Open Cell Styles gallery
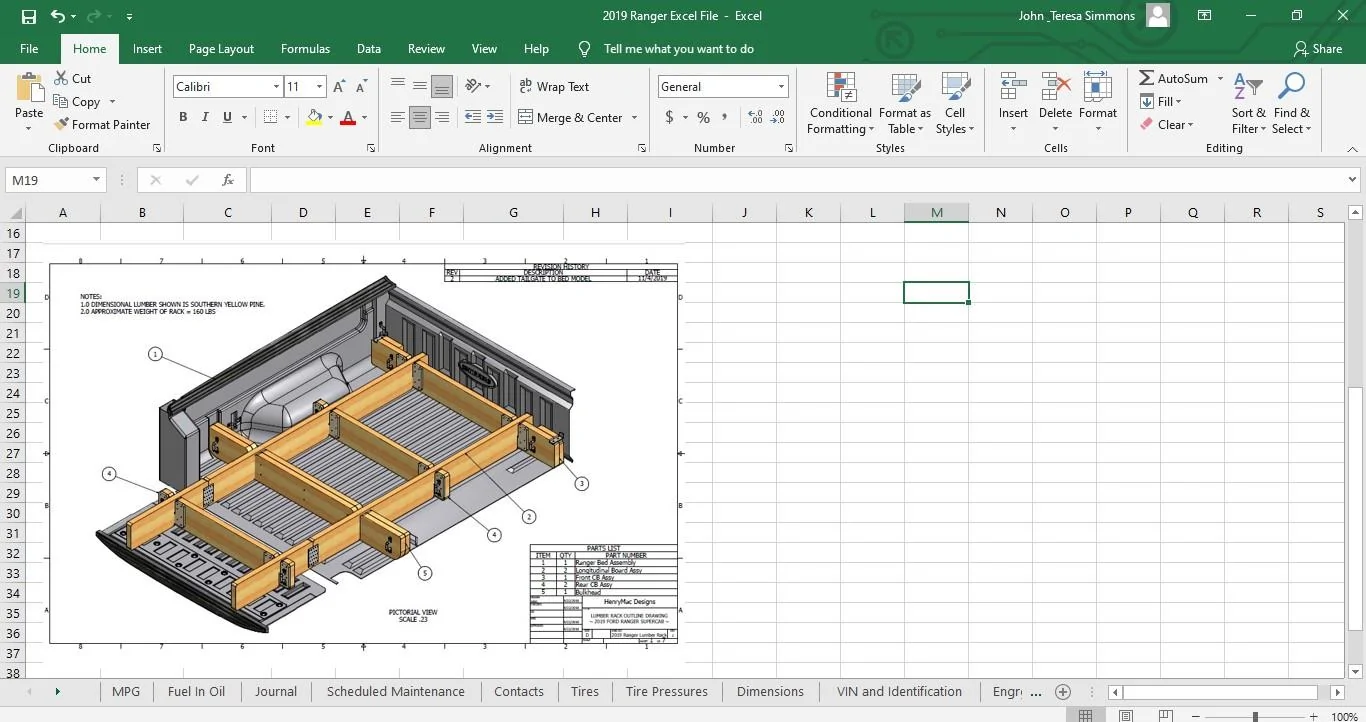This screenshot has height=722, width=1366. click(955, 104)
